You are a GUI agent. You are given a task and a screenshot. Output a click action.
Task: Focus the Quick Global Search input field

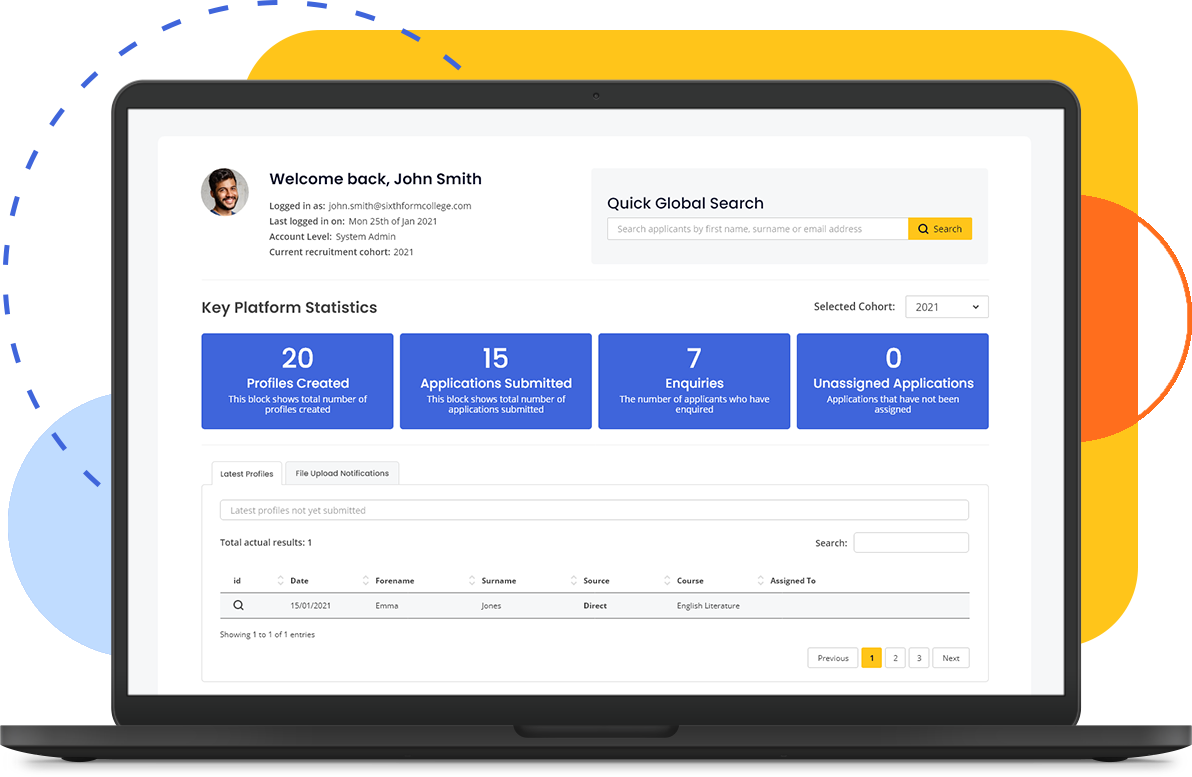pyautogui.click(x=757, y=229)
